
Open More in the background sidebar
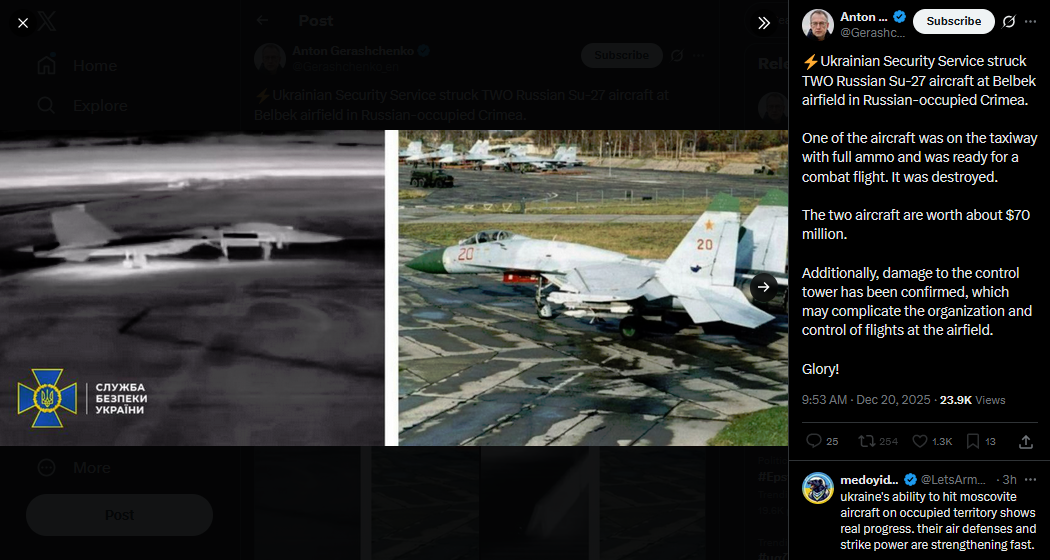[74, 468]
